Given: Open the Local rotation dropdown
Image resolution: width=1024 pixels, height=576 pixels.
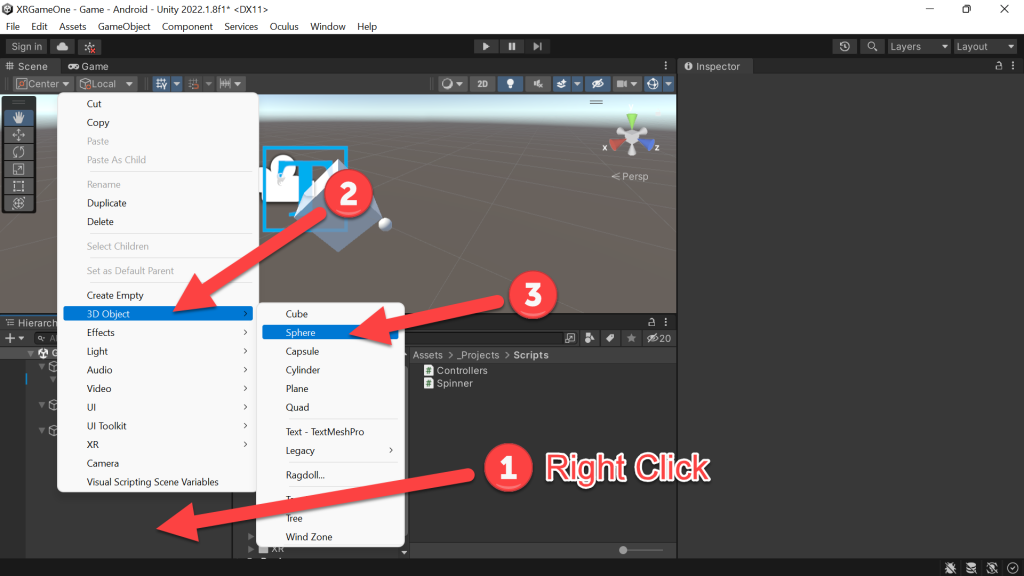Looking at the screenshot, I should tap(106, 84).
